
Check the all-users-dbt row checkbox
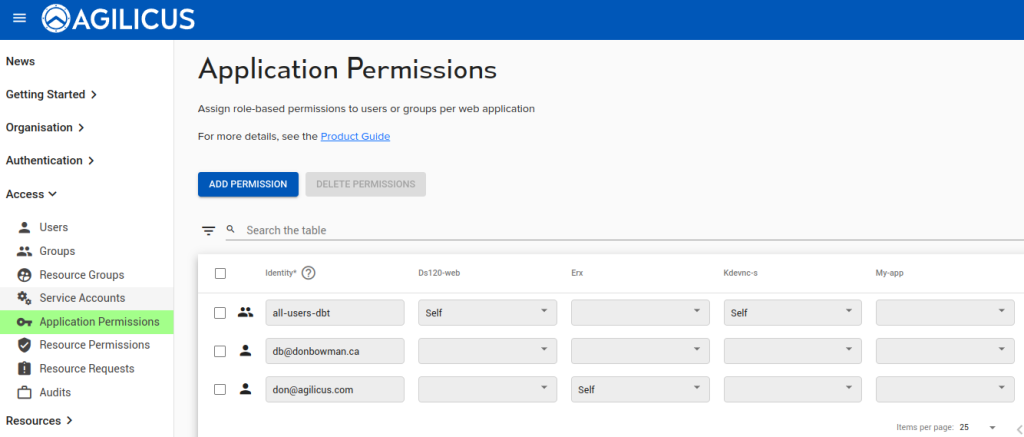[221, 313]
